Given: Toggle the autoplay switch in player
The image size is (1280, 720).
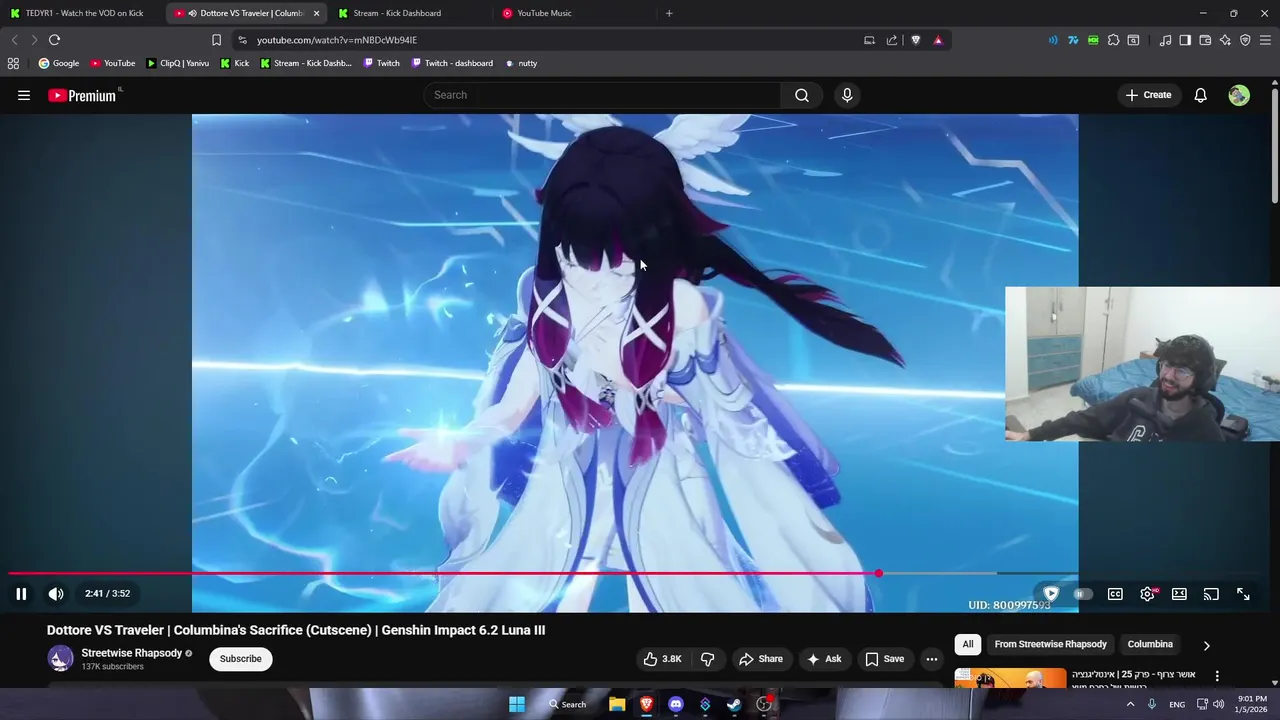Looking at the screenshot, I should tap(1081, 594).
